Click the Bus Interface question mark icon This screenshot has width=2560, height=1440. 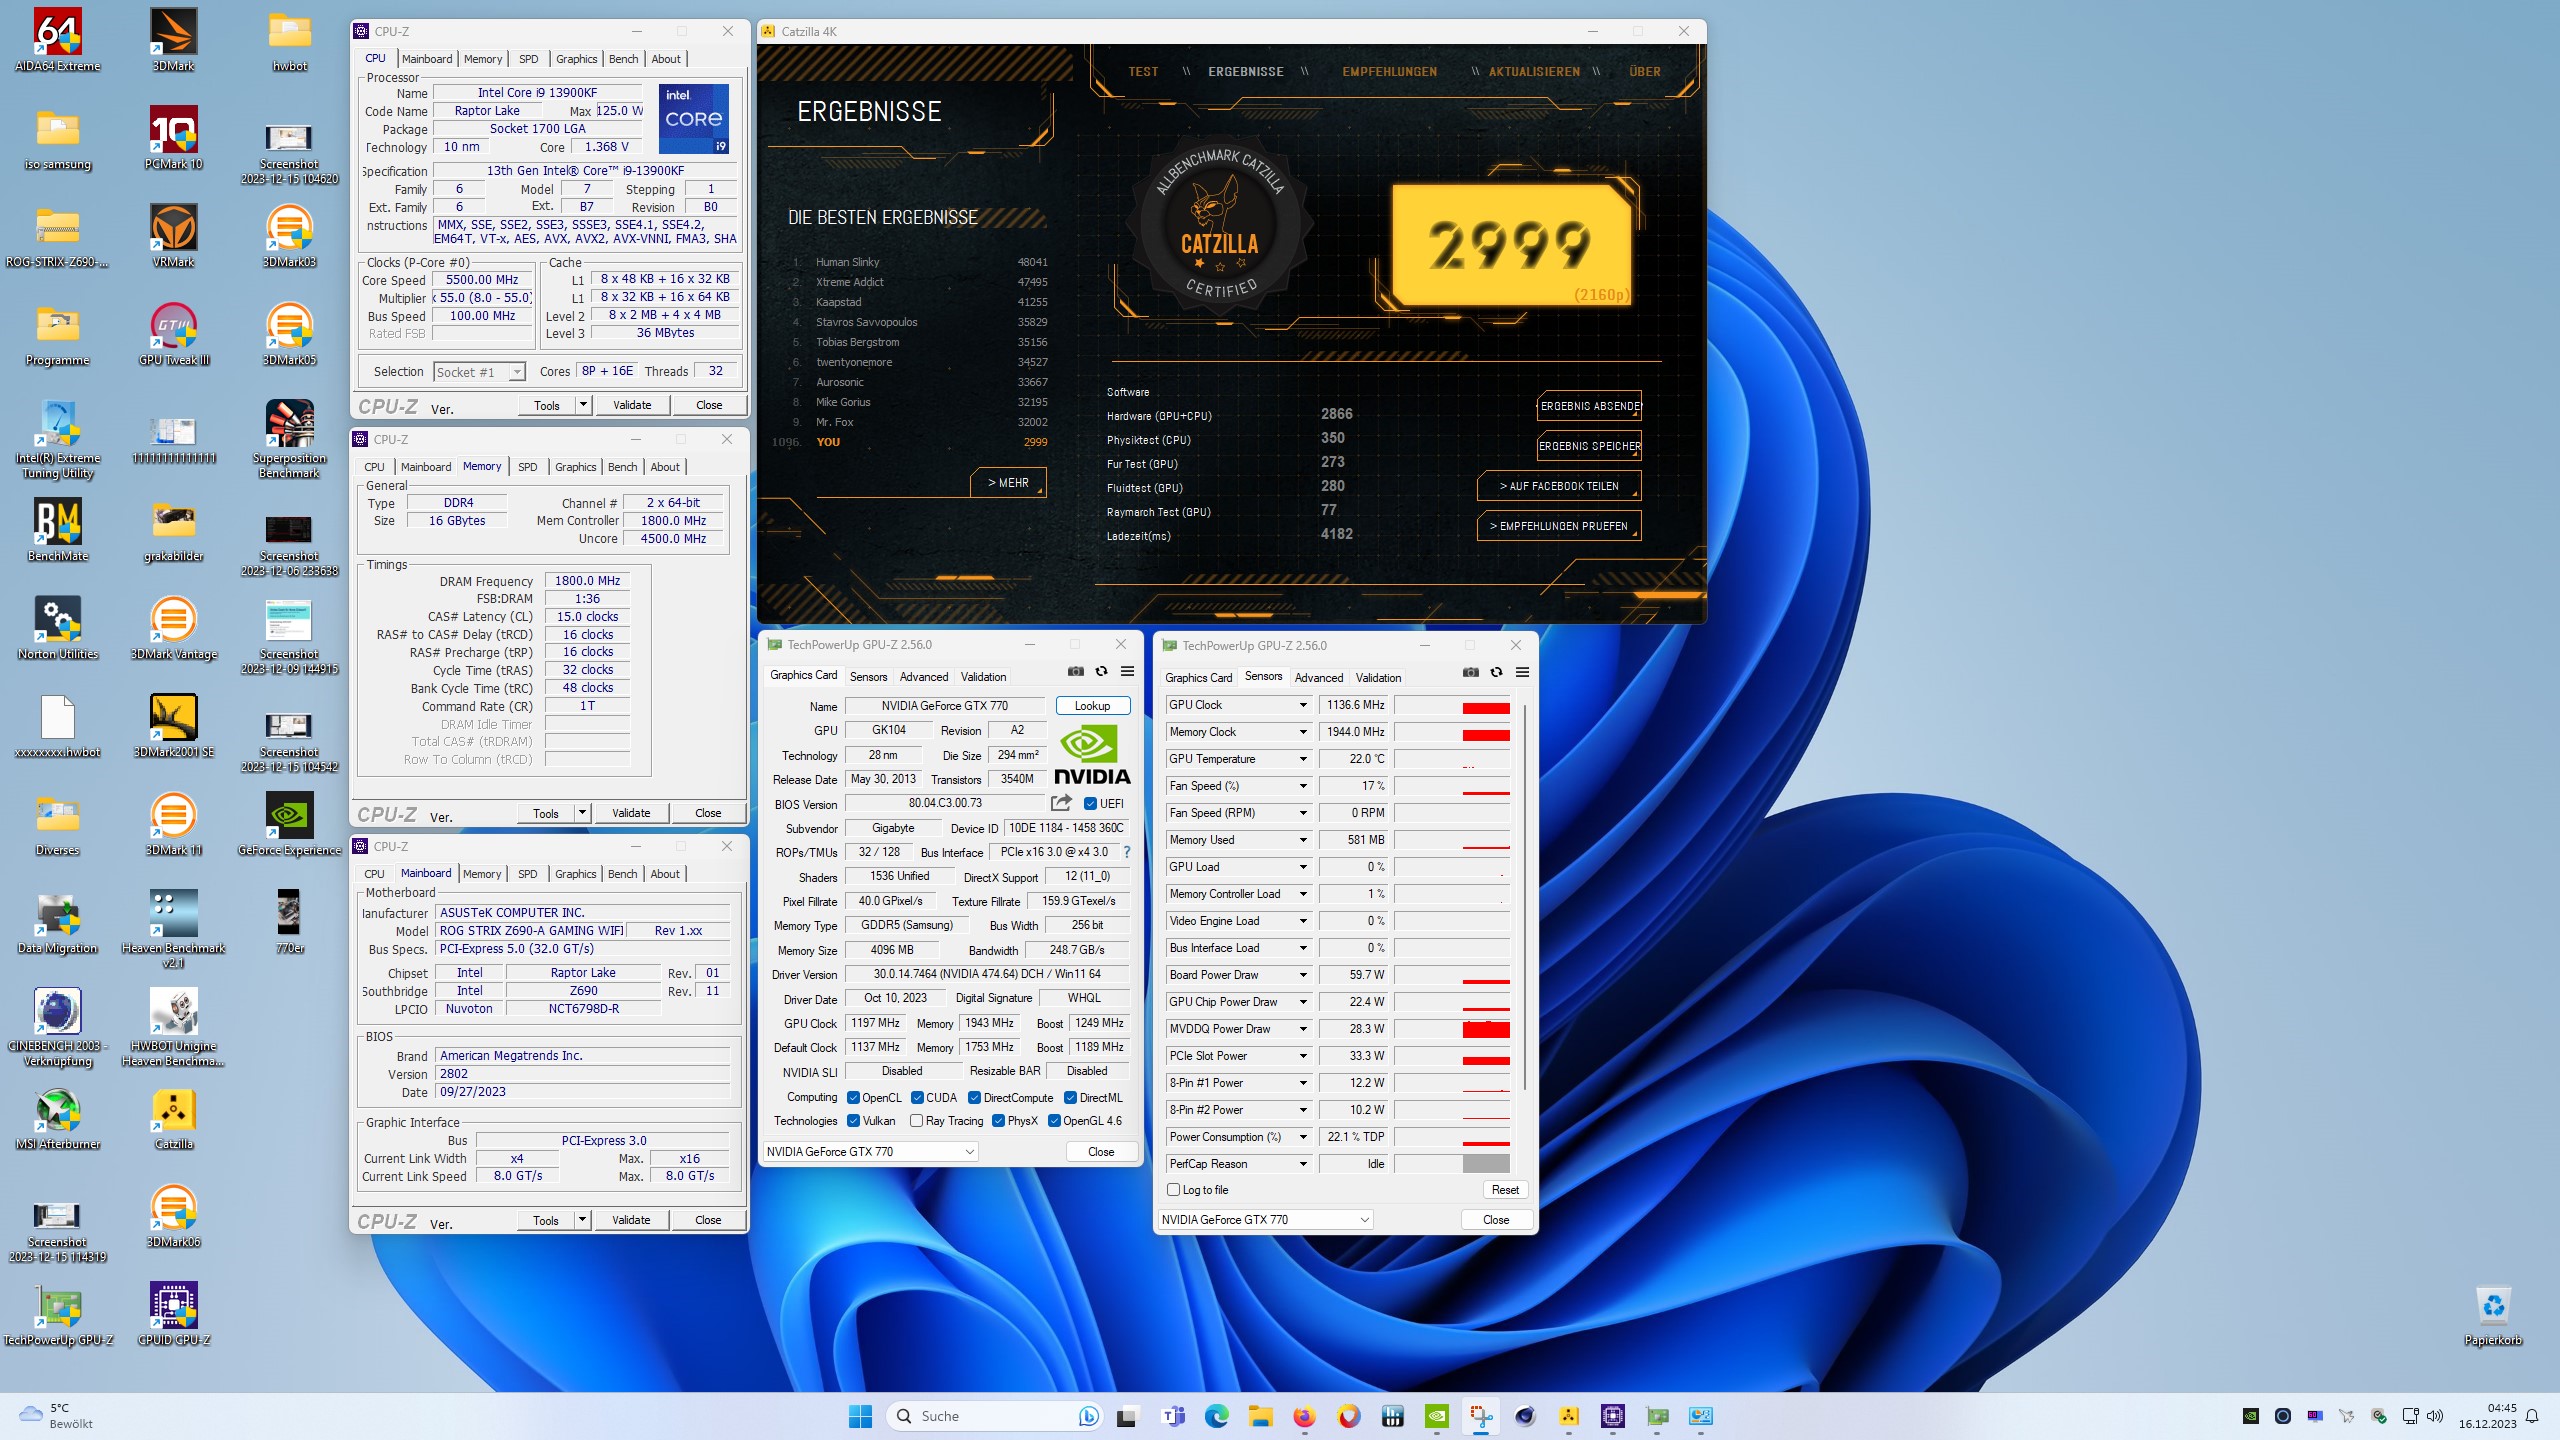point(1126,852)
